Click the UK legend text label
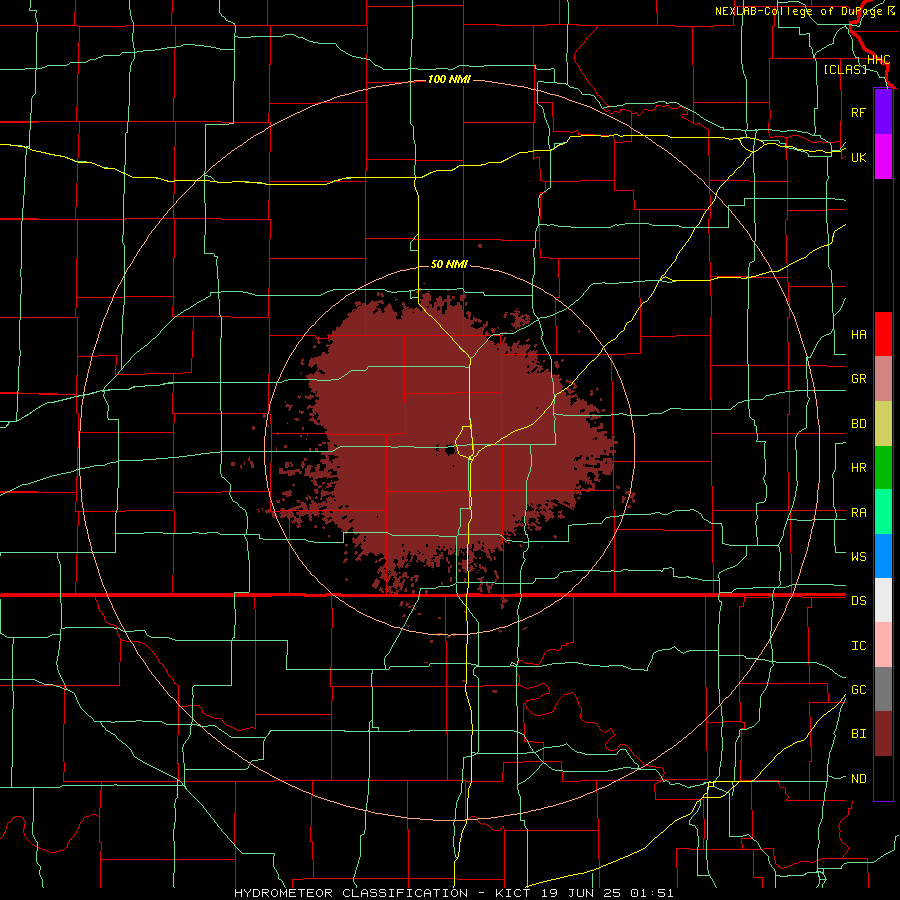Image resolution: width=900 pixels, height=900 pixels. pos(858,157)
